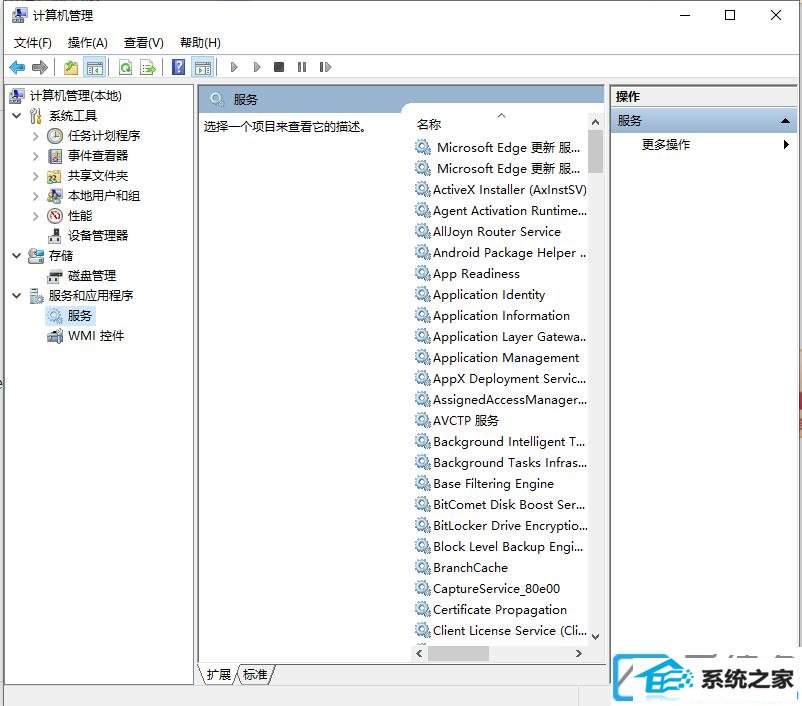The image size is (802, 706).
Task: Select AllJoyn Router Service
Action: (x=497, y=232)
